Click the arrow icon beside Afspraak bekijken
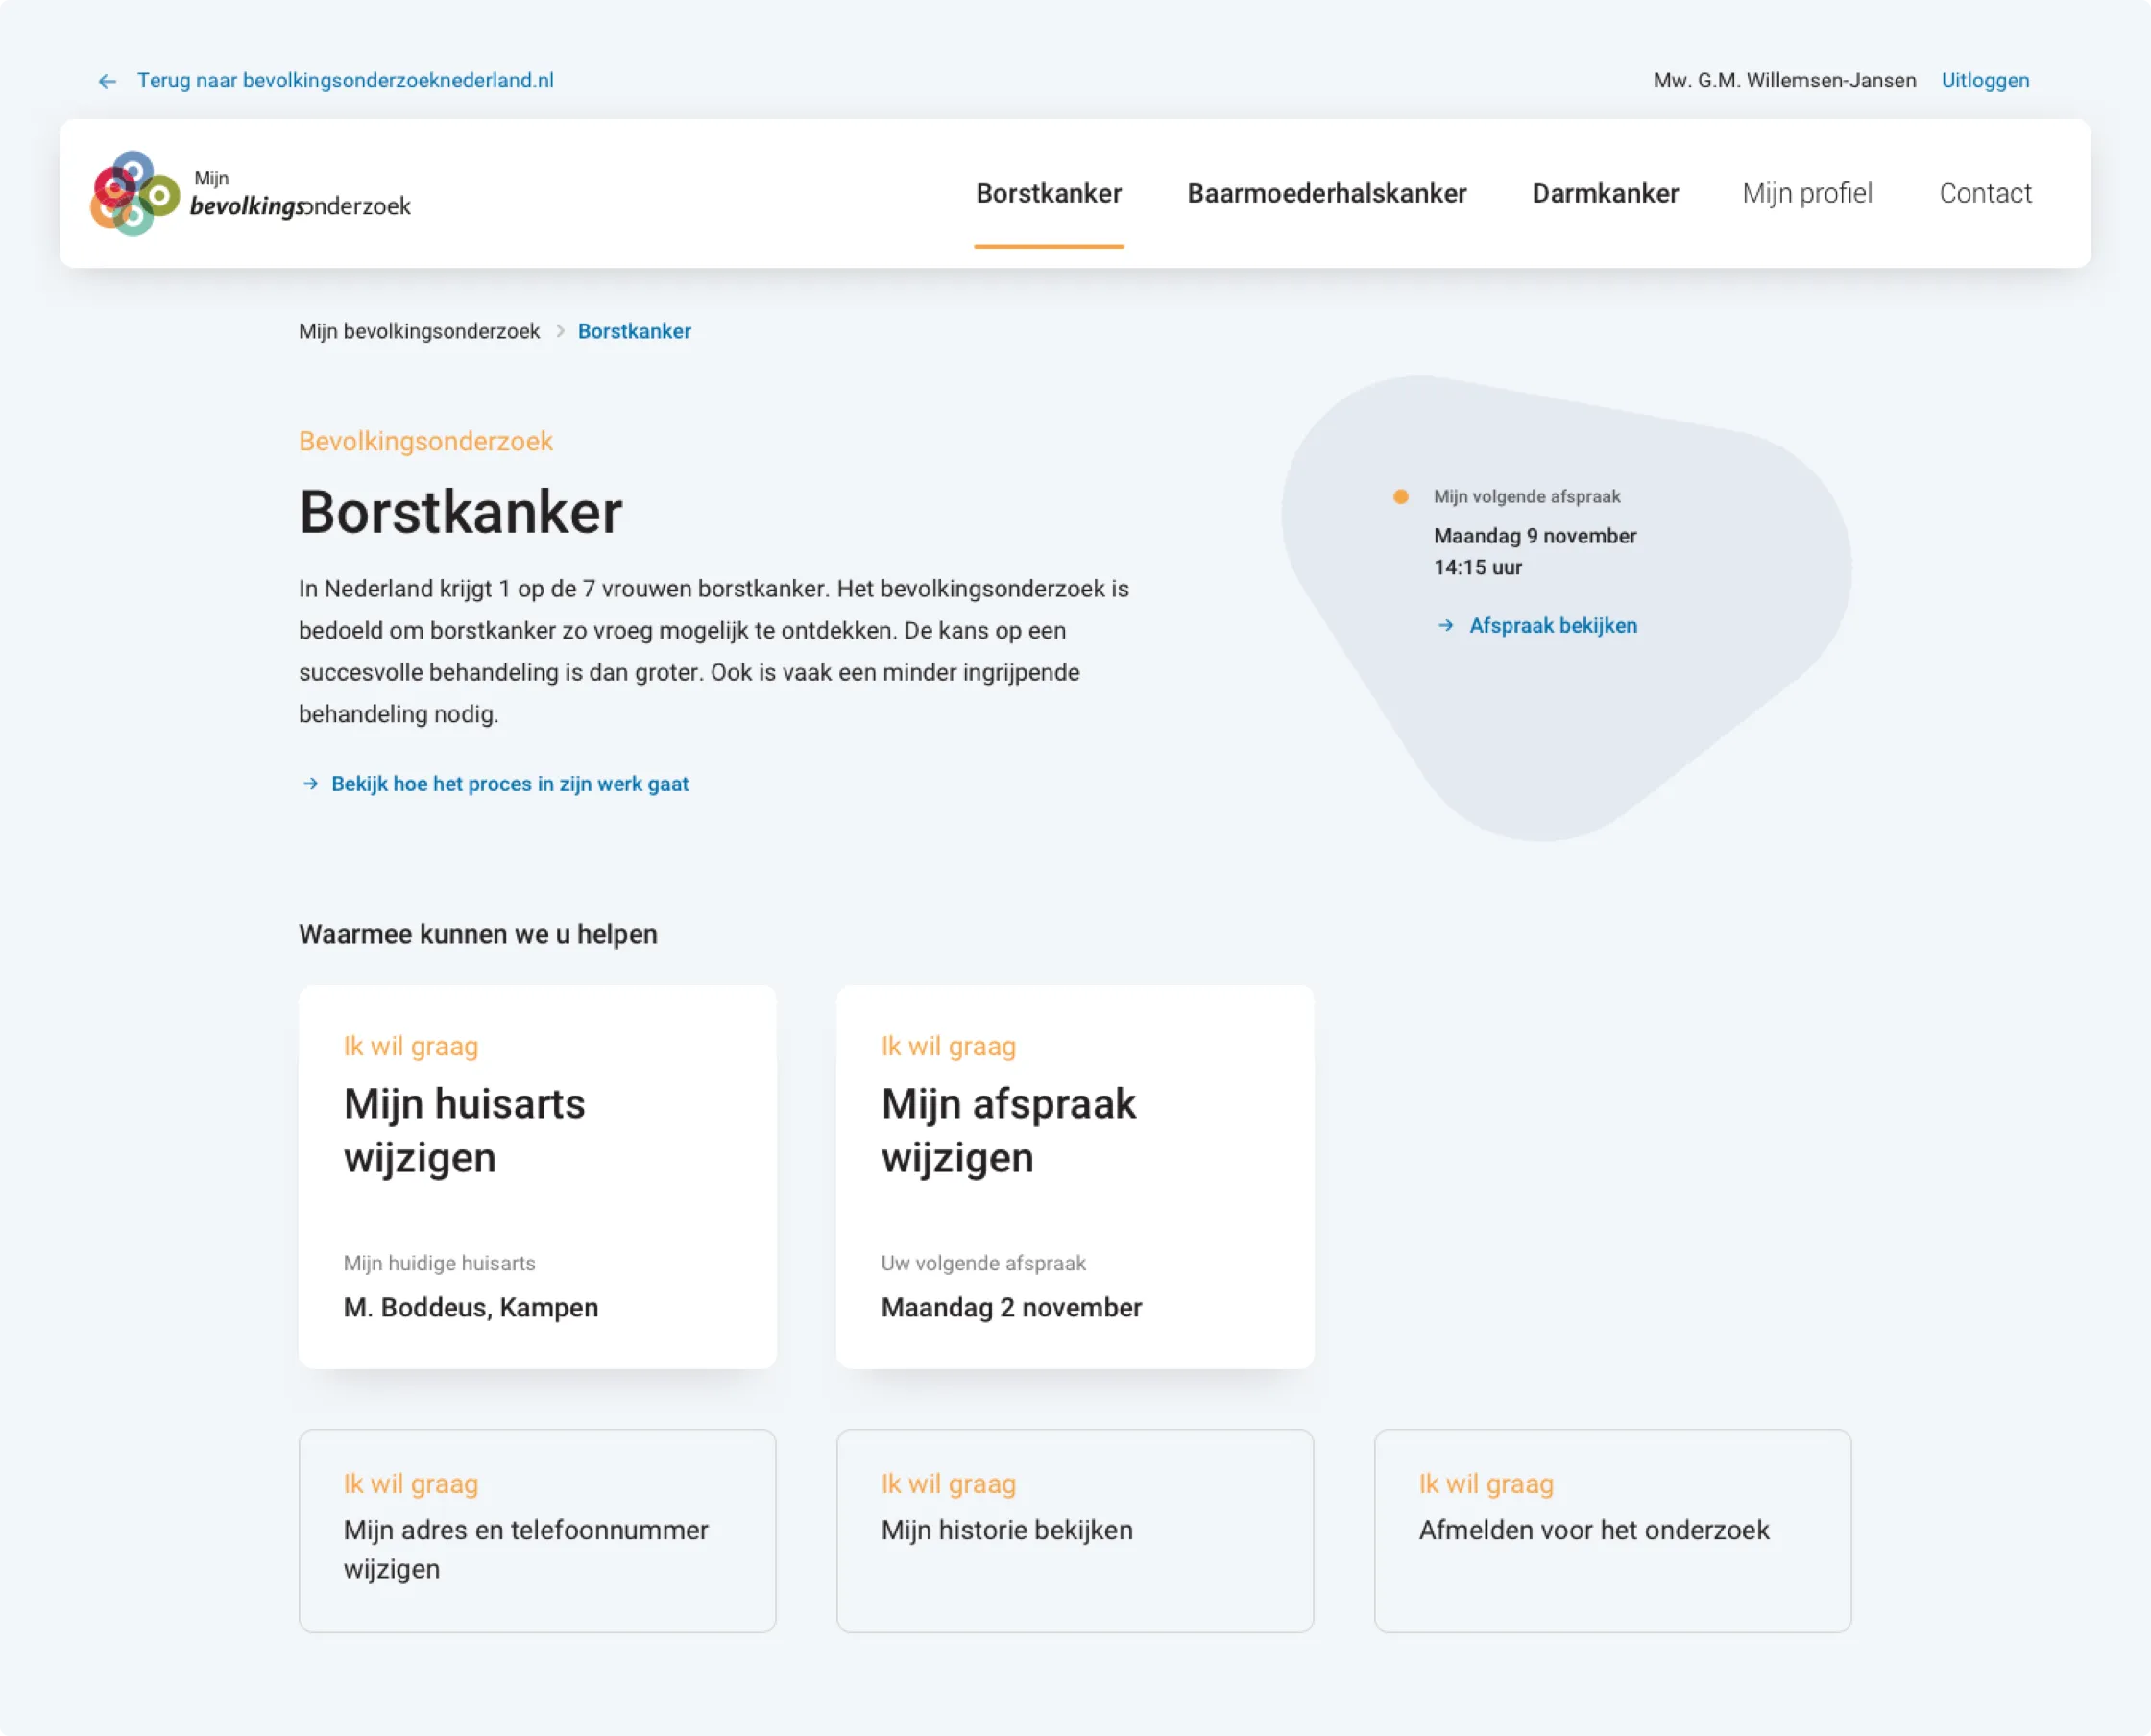Screen dimensions: 2151x1736 click(1445, 626)
